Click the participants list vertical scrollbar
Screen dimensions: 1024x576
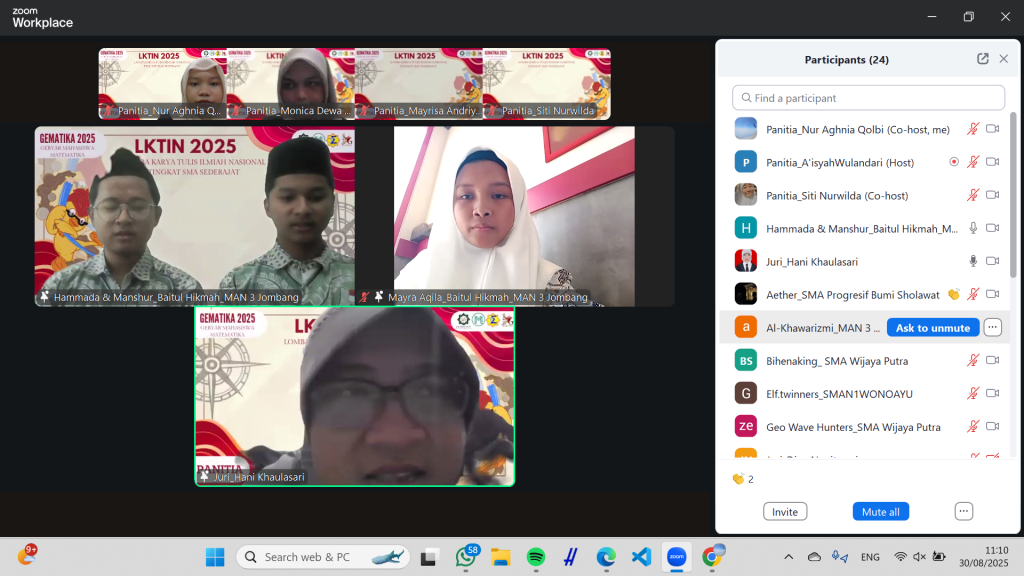pyautogui.click(x=1012, y=200)
